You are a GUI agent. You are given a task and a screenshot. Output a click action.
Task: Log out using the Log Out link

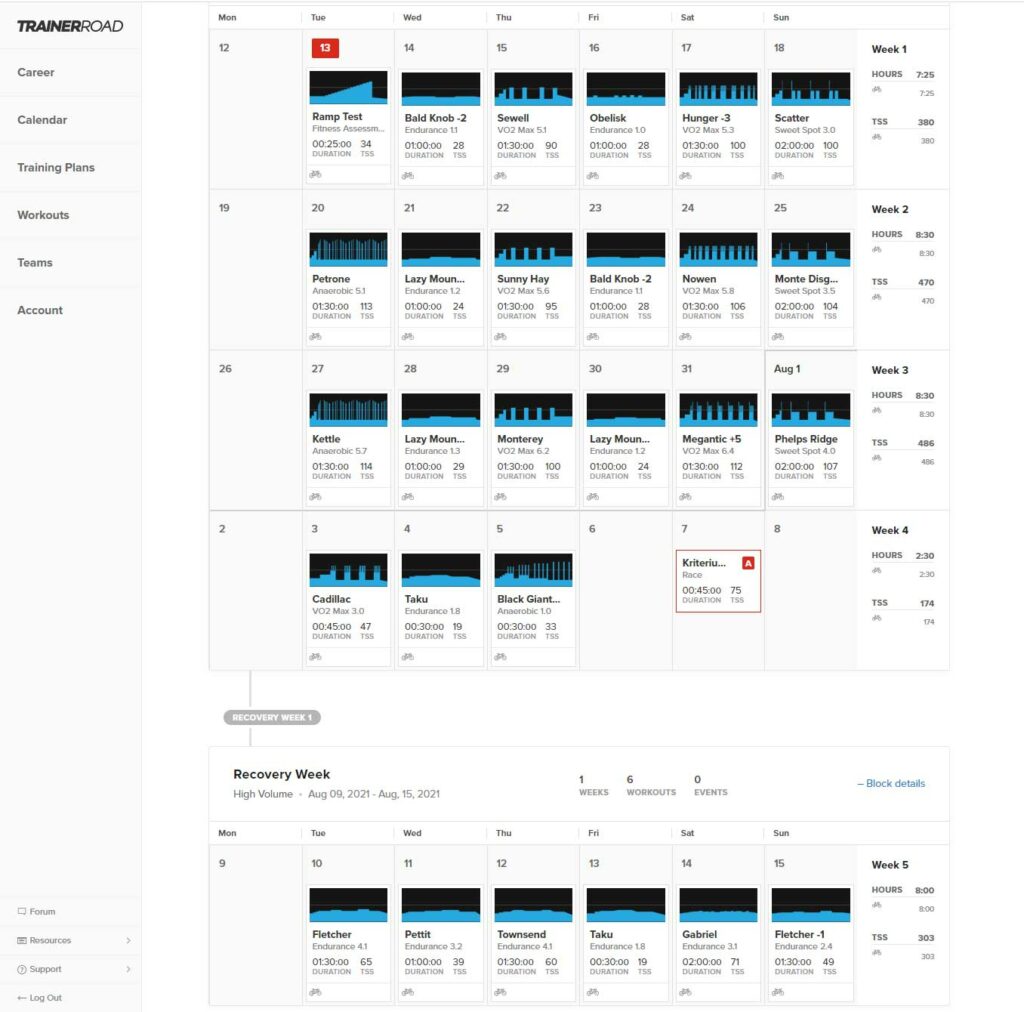(x=40, y=998)
